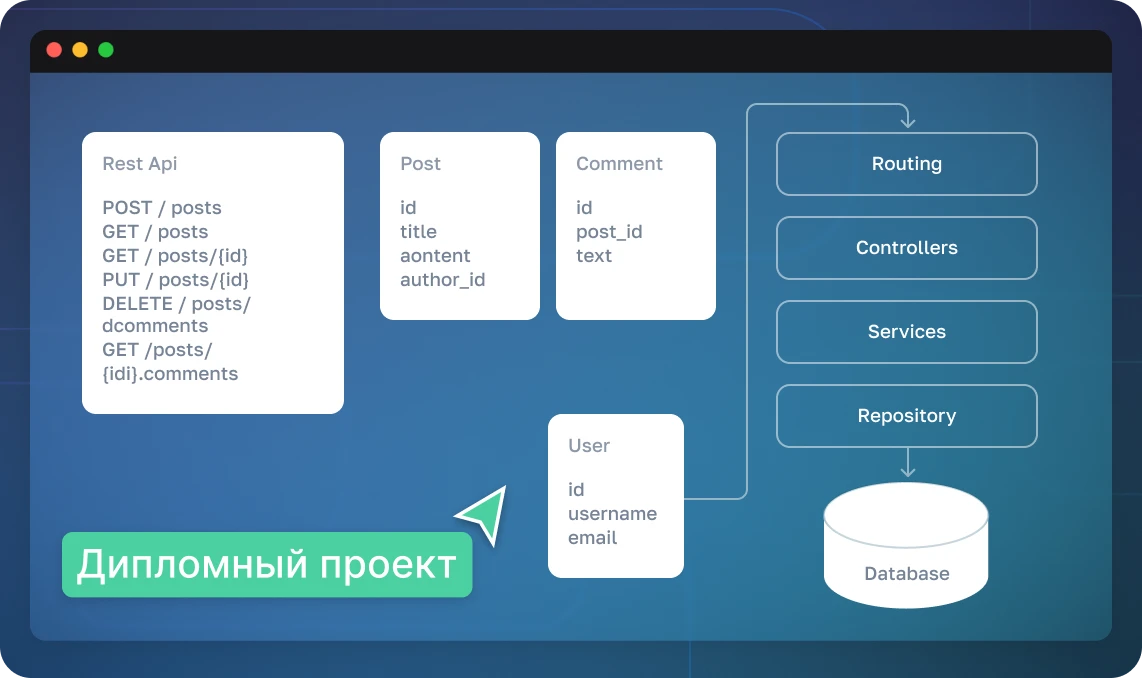Click the POST / posts endpoint line
This screenshot has height=678, width=1142.
pyautogui.click(x=162, y=208)
